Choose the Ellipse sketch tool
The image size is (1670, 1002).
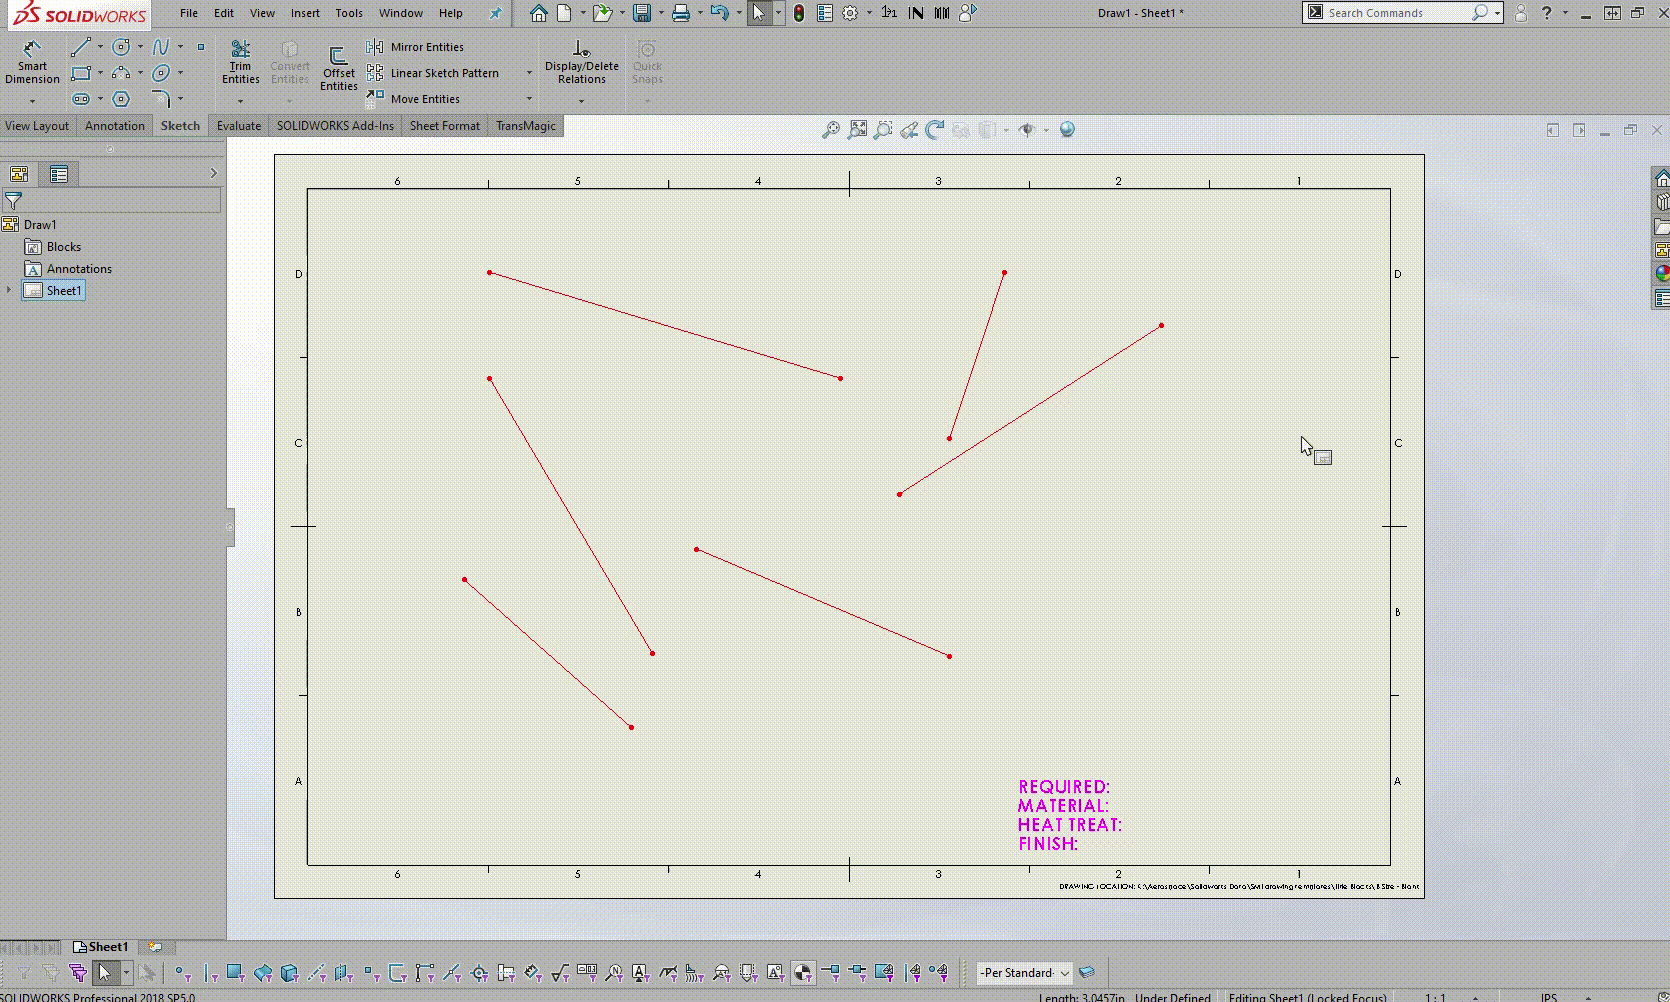(x=160, y=73)
